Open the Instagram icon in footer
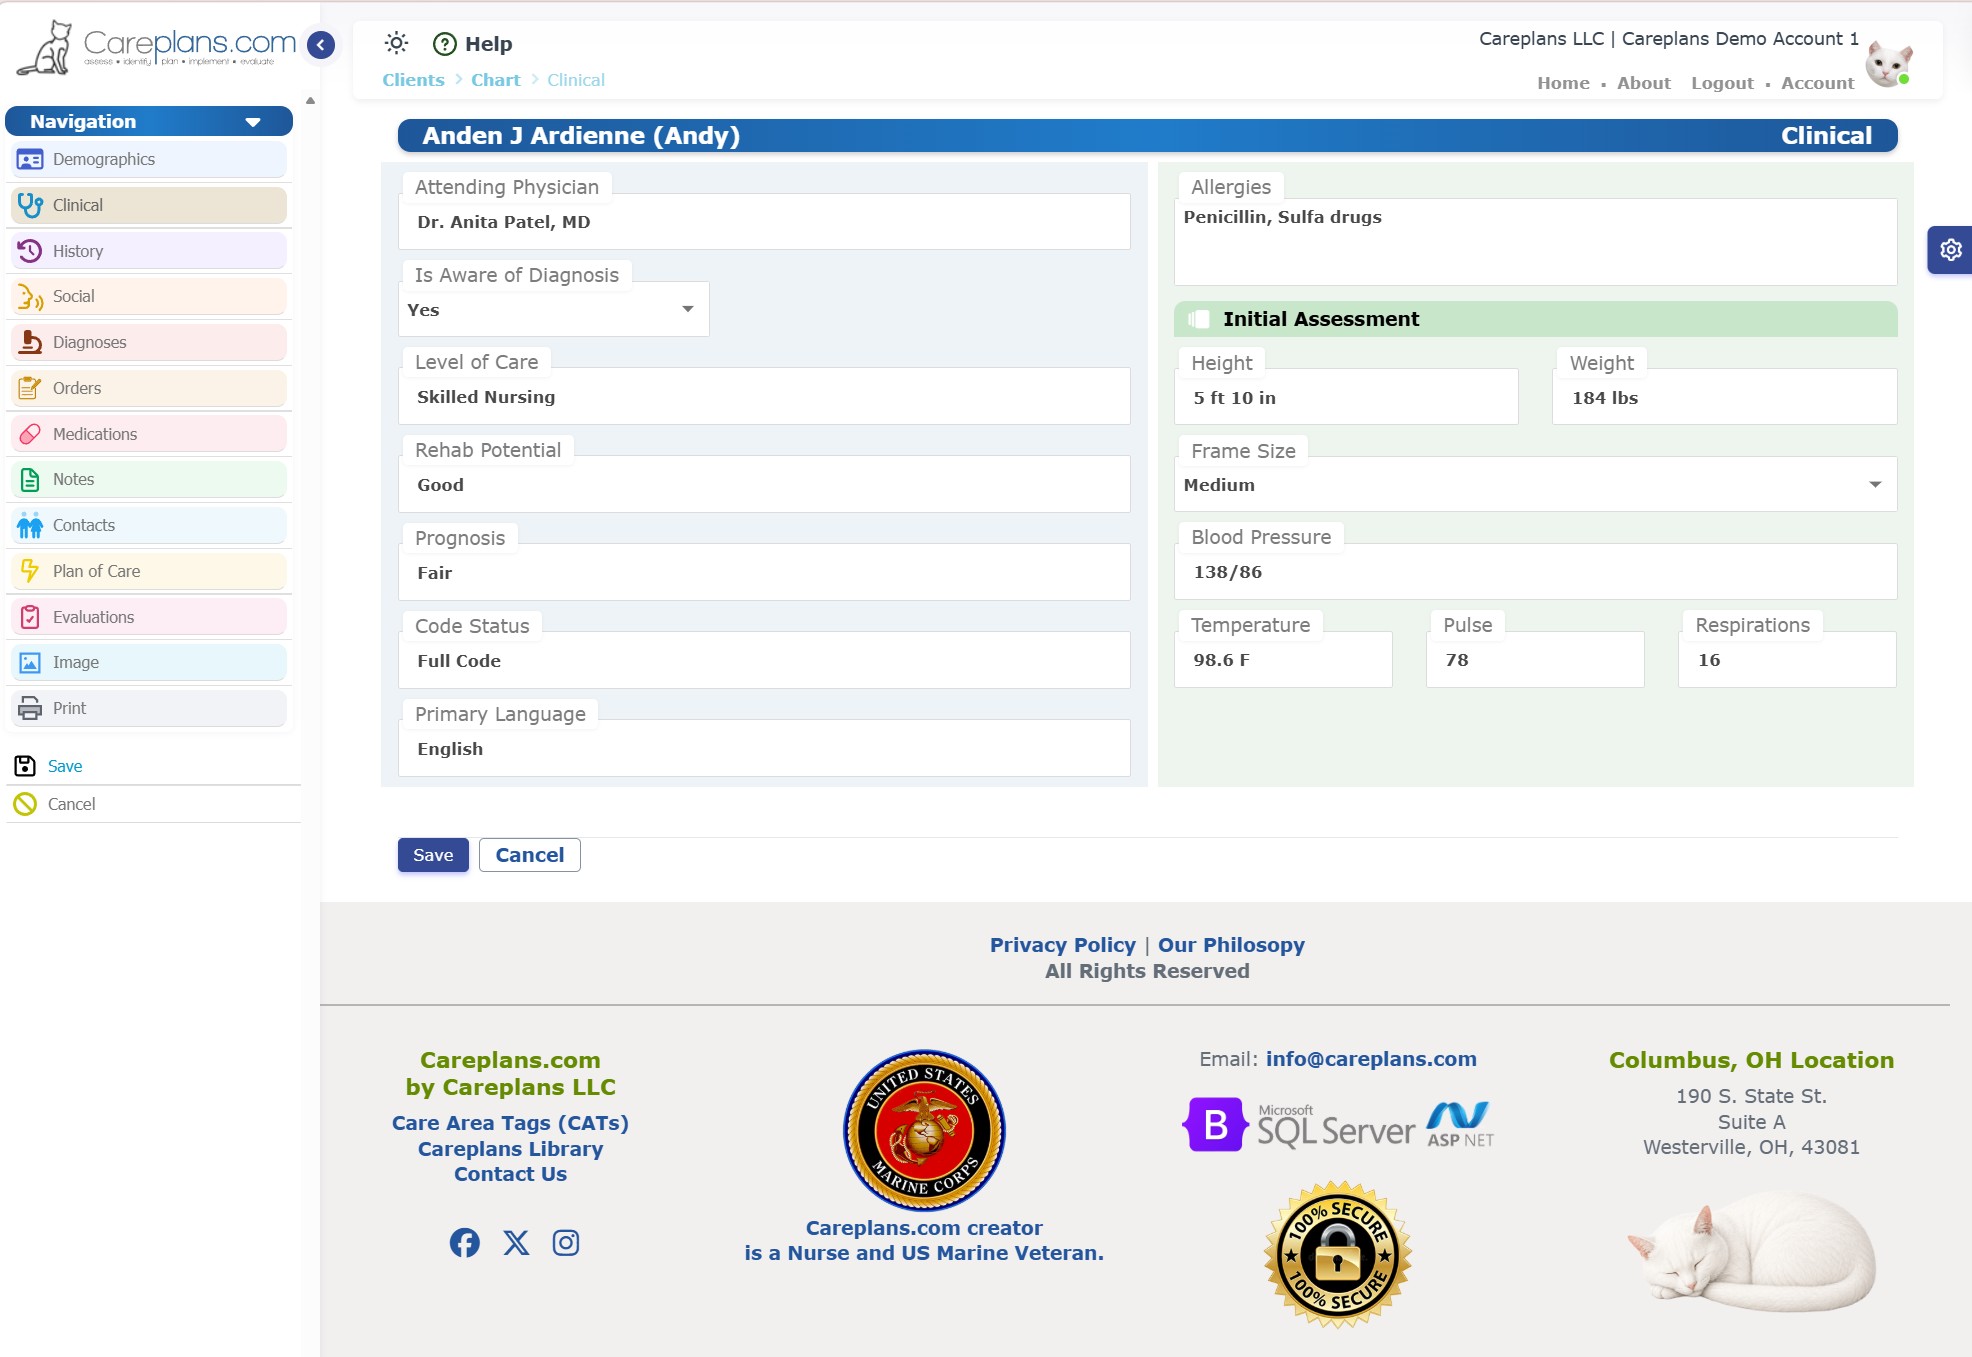Image resolution: width=1972 pixels, height=1357 pixels. click(566, 1243)
